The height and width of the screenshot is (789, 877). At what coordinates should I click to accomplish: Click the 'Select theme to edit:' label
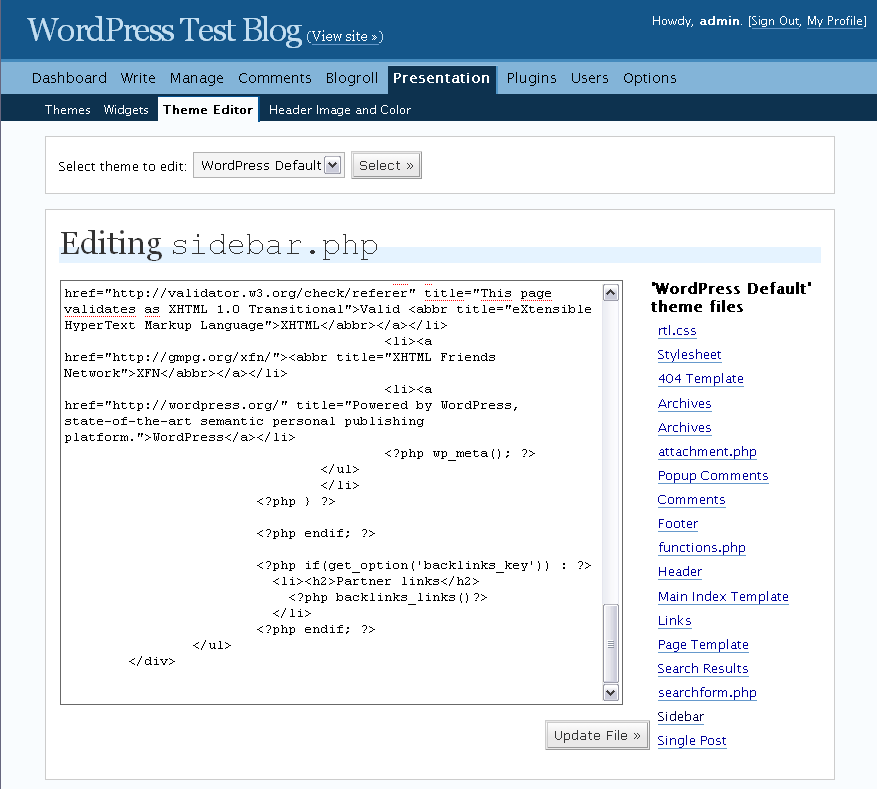click(x=122, y=167)
